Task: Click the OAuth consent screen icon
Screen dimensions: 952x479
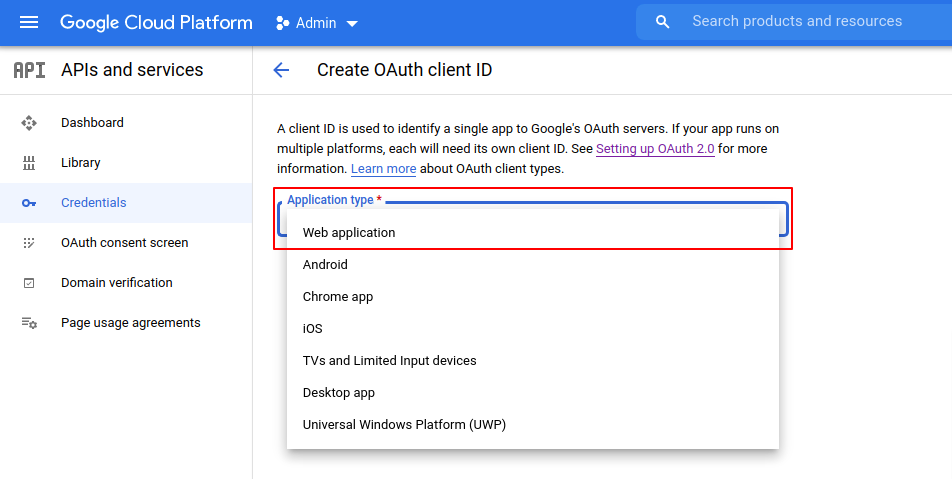Action: tap(29, 243)
